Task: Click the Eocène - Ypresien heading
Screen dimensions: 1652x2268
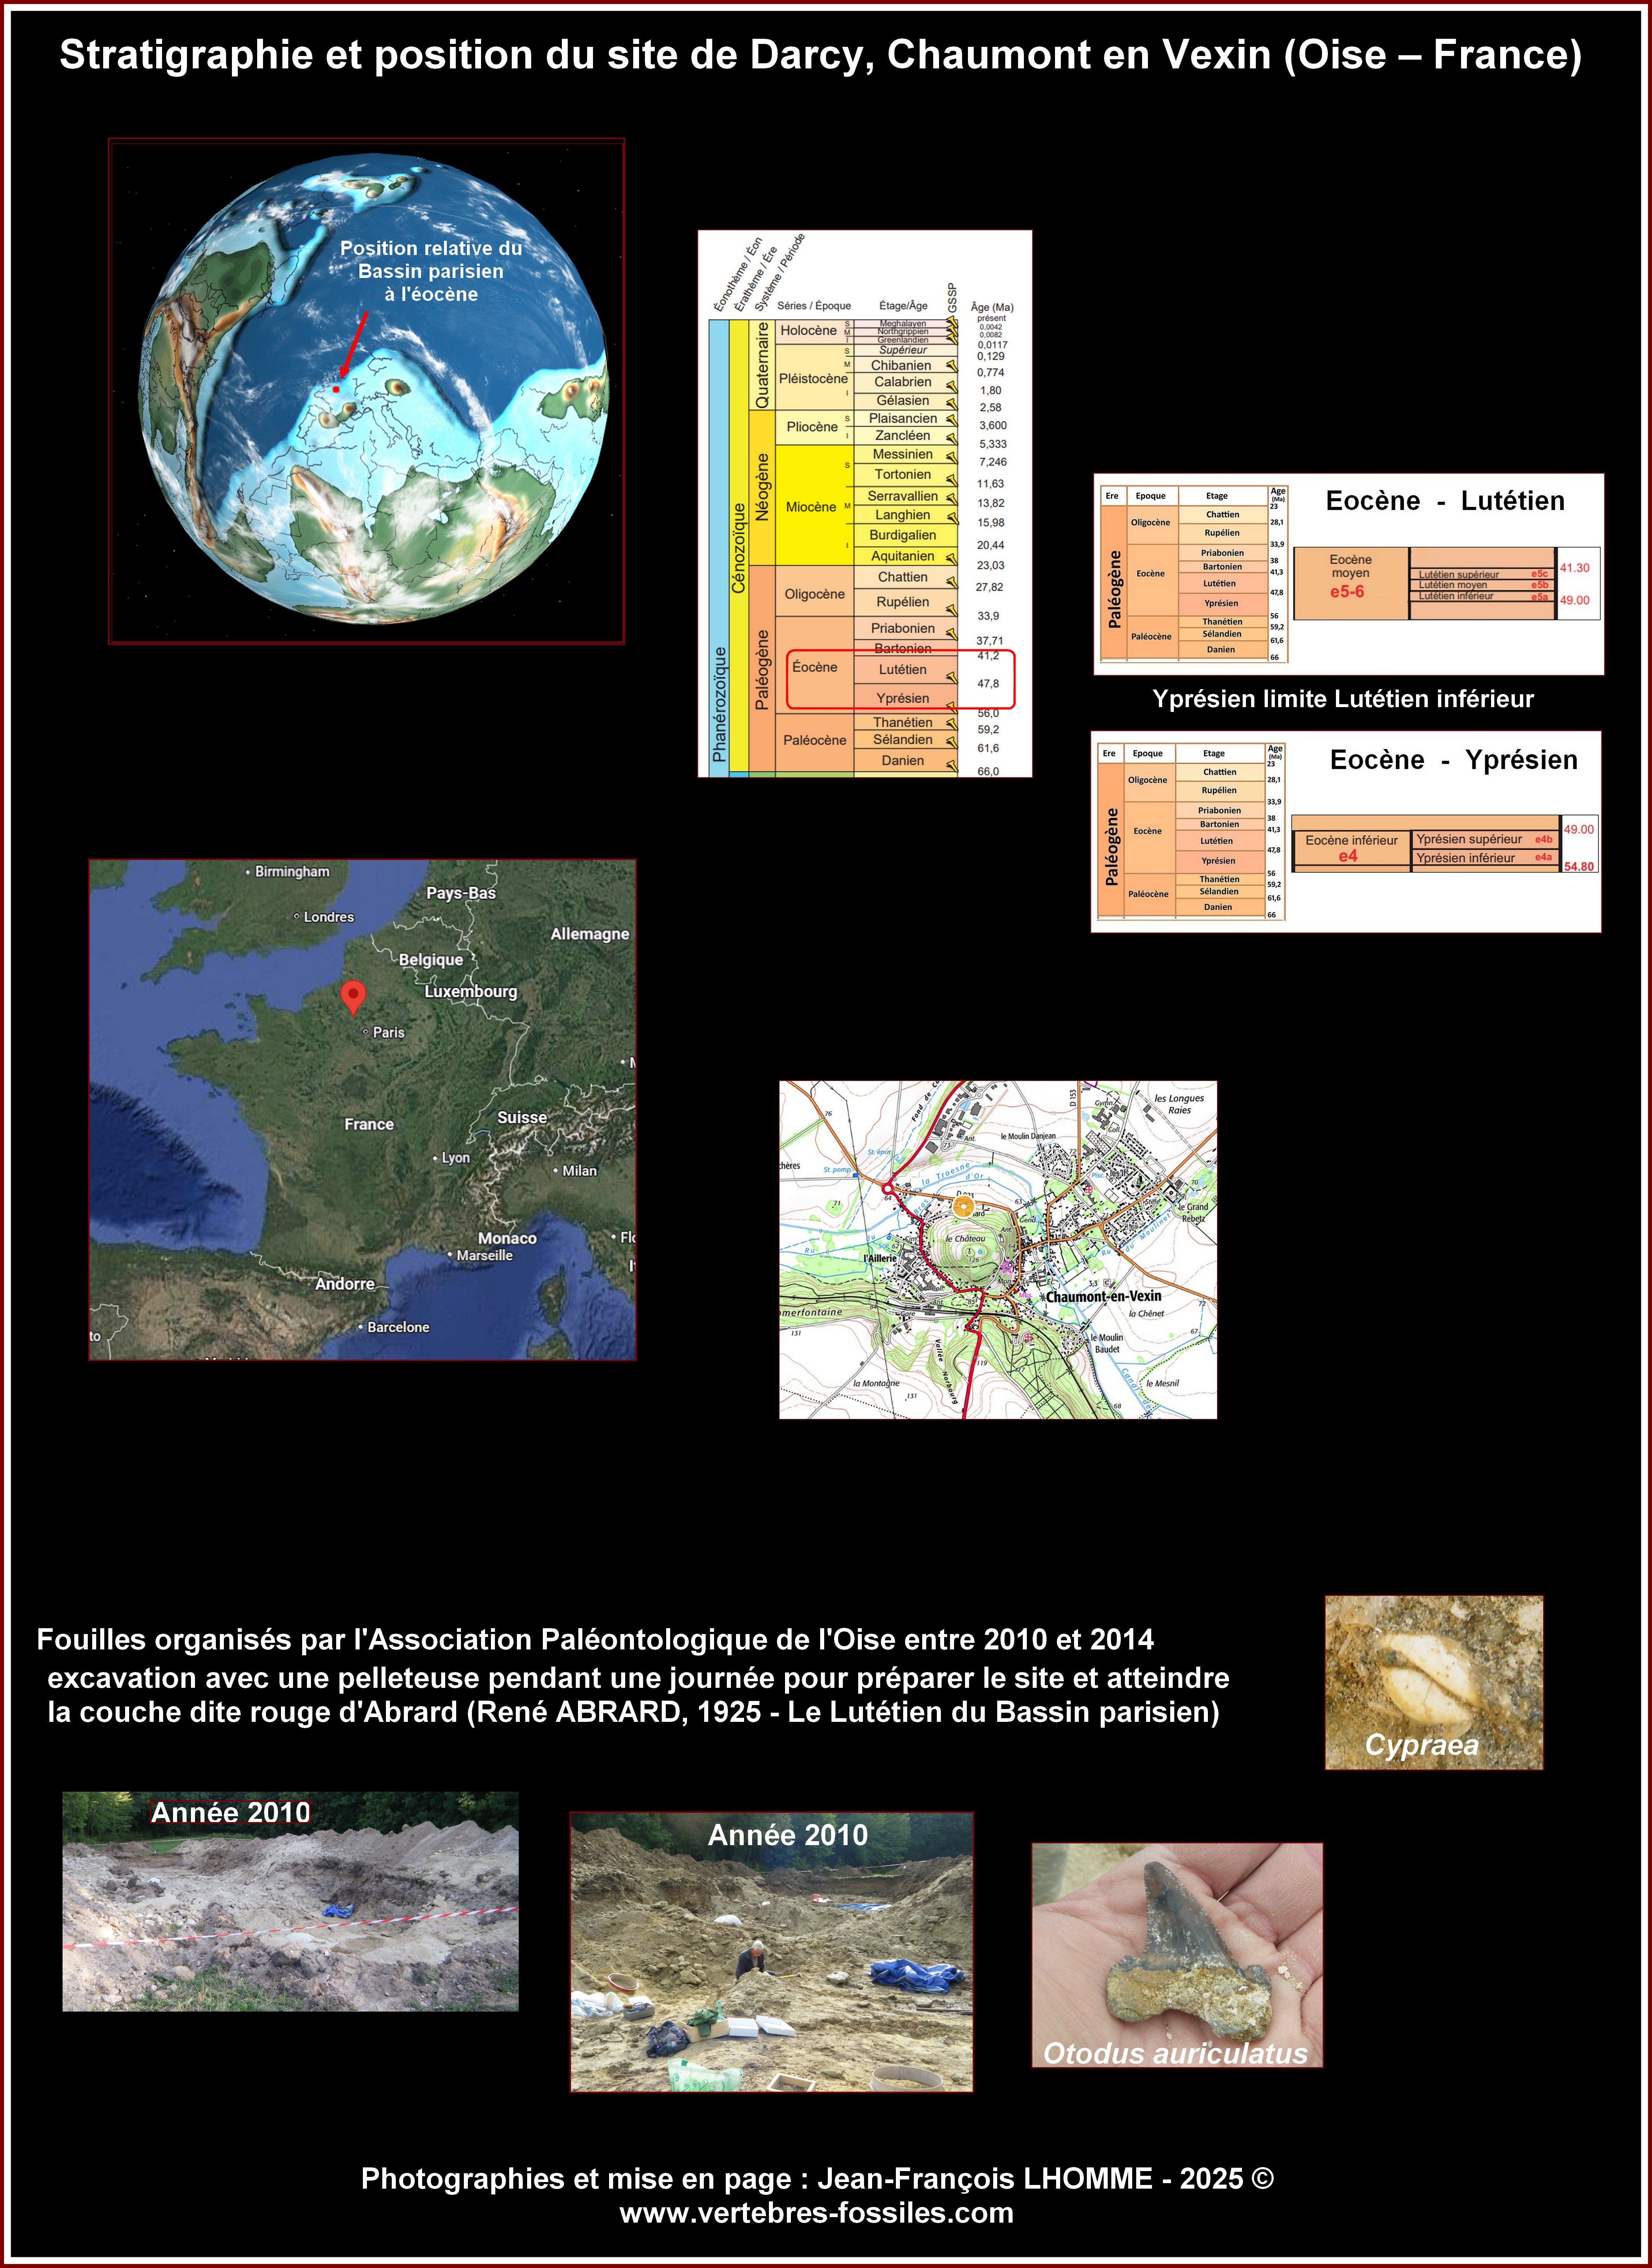Action: [x=1453, y=760]
